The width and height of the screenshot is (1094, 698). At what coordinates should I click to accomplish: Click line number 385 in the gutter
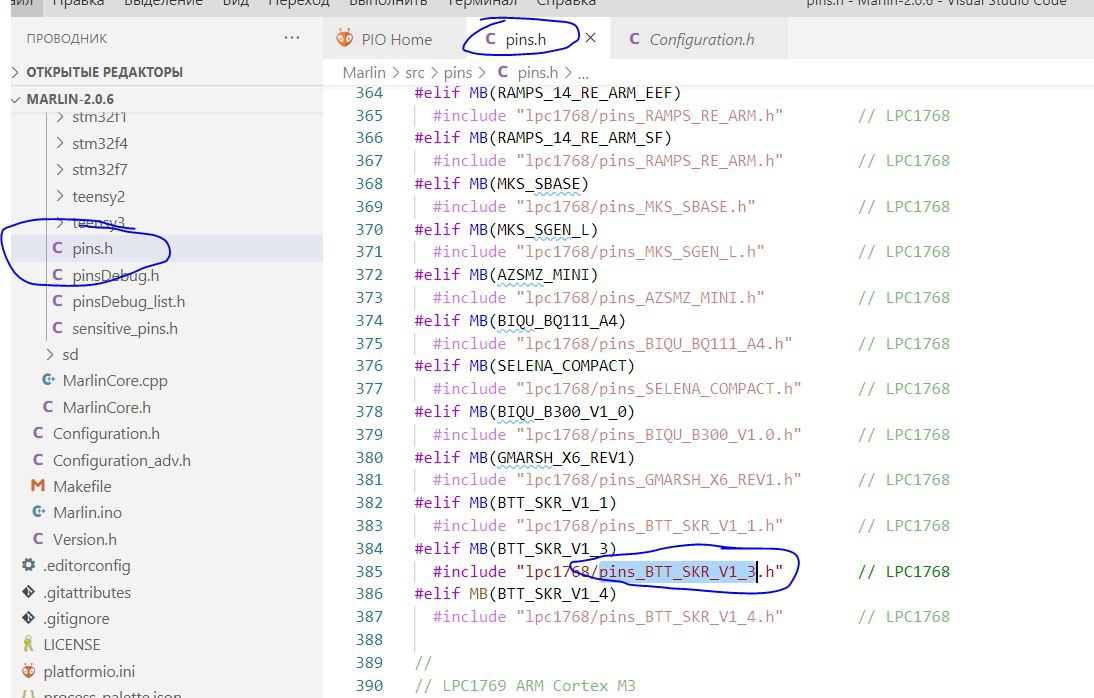pos(369,572)
